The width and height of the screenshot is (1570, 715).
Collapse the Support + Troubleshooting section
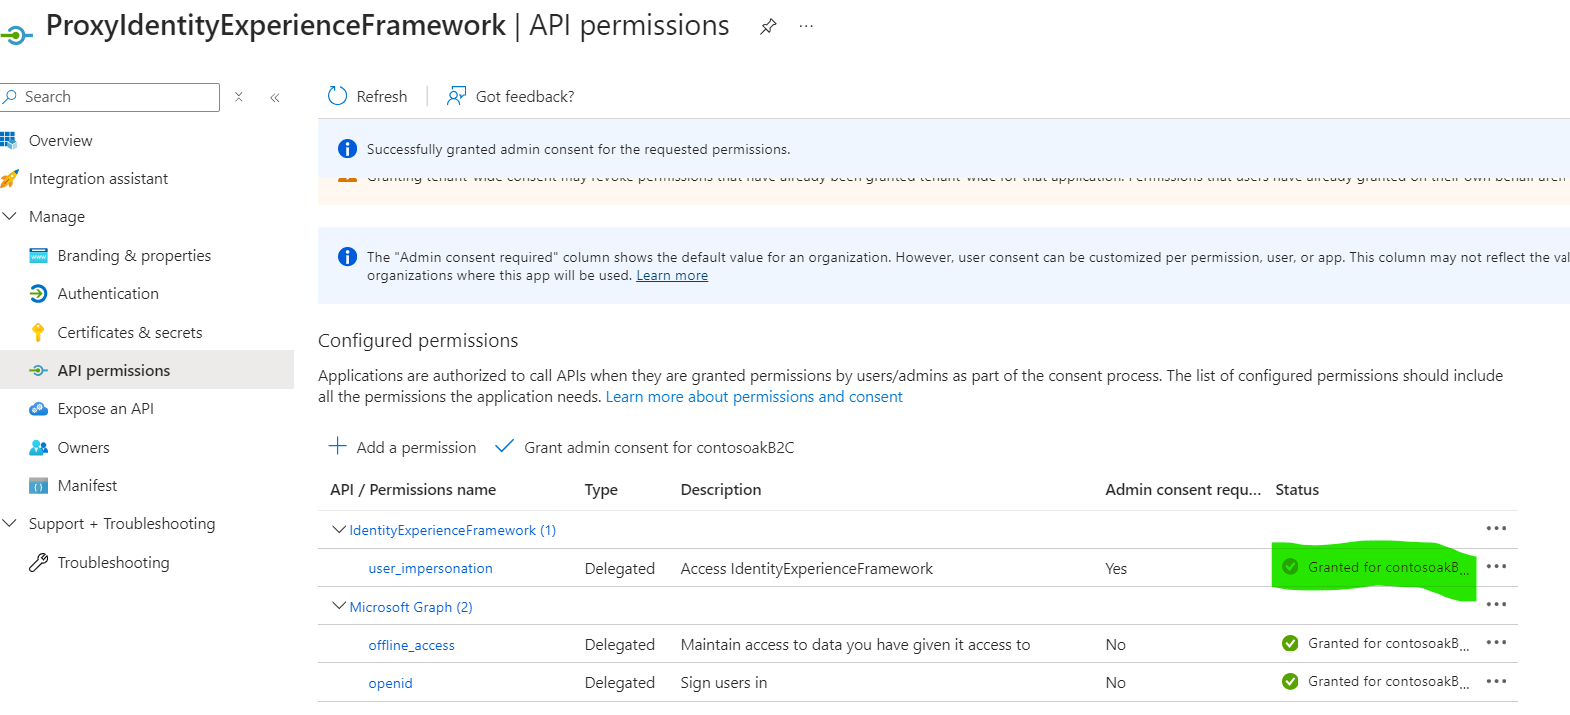coord(10,523)
